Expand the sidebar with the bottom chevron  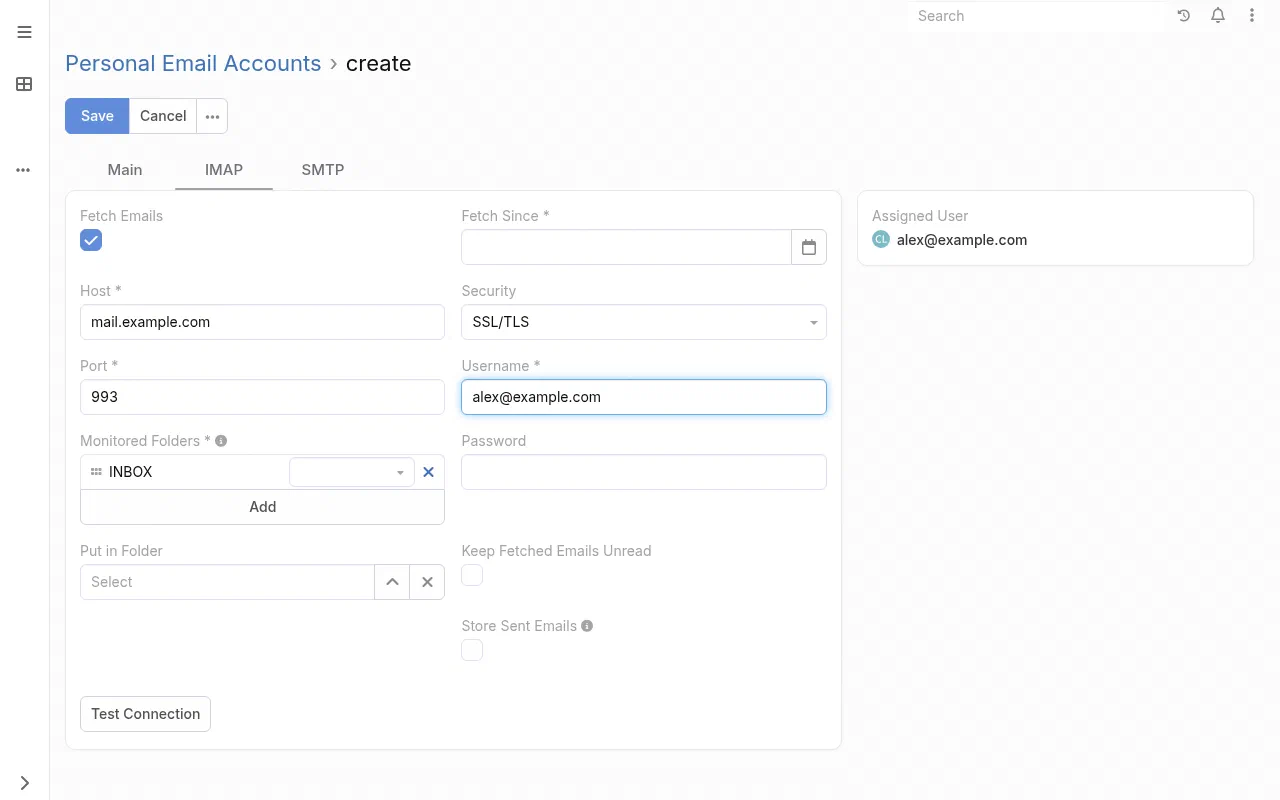coord(24,783)
